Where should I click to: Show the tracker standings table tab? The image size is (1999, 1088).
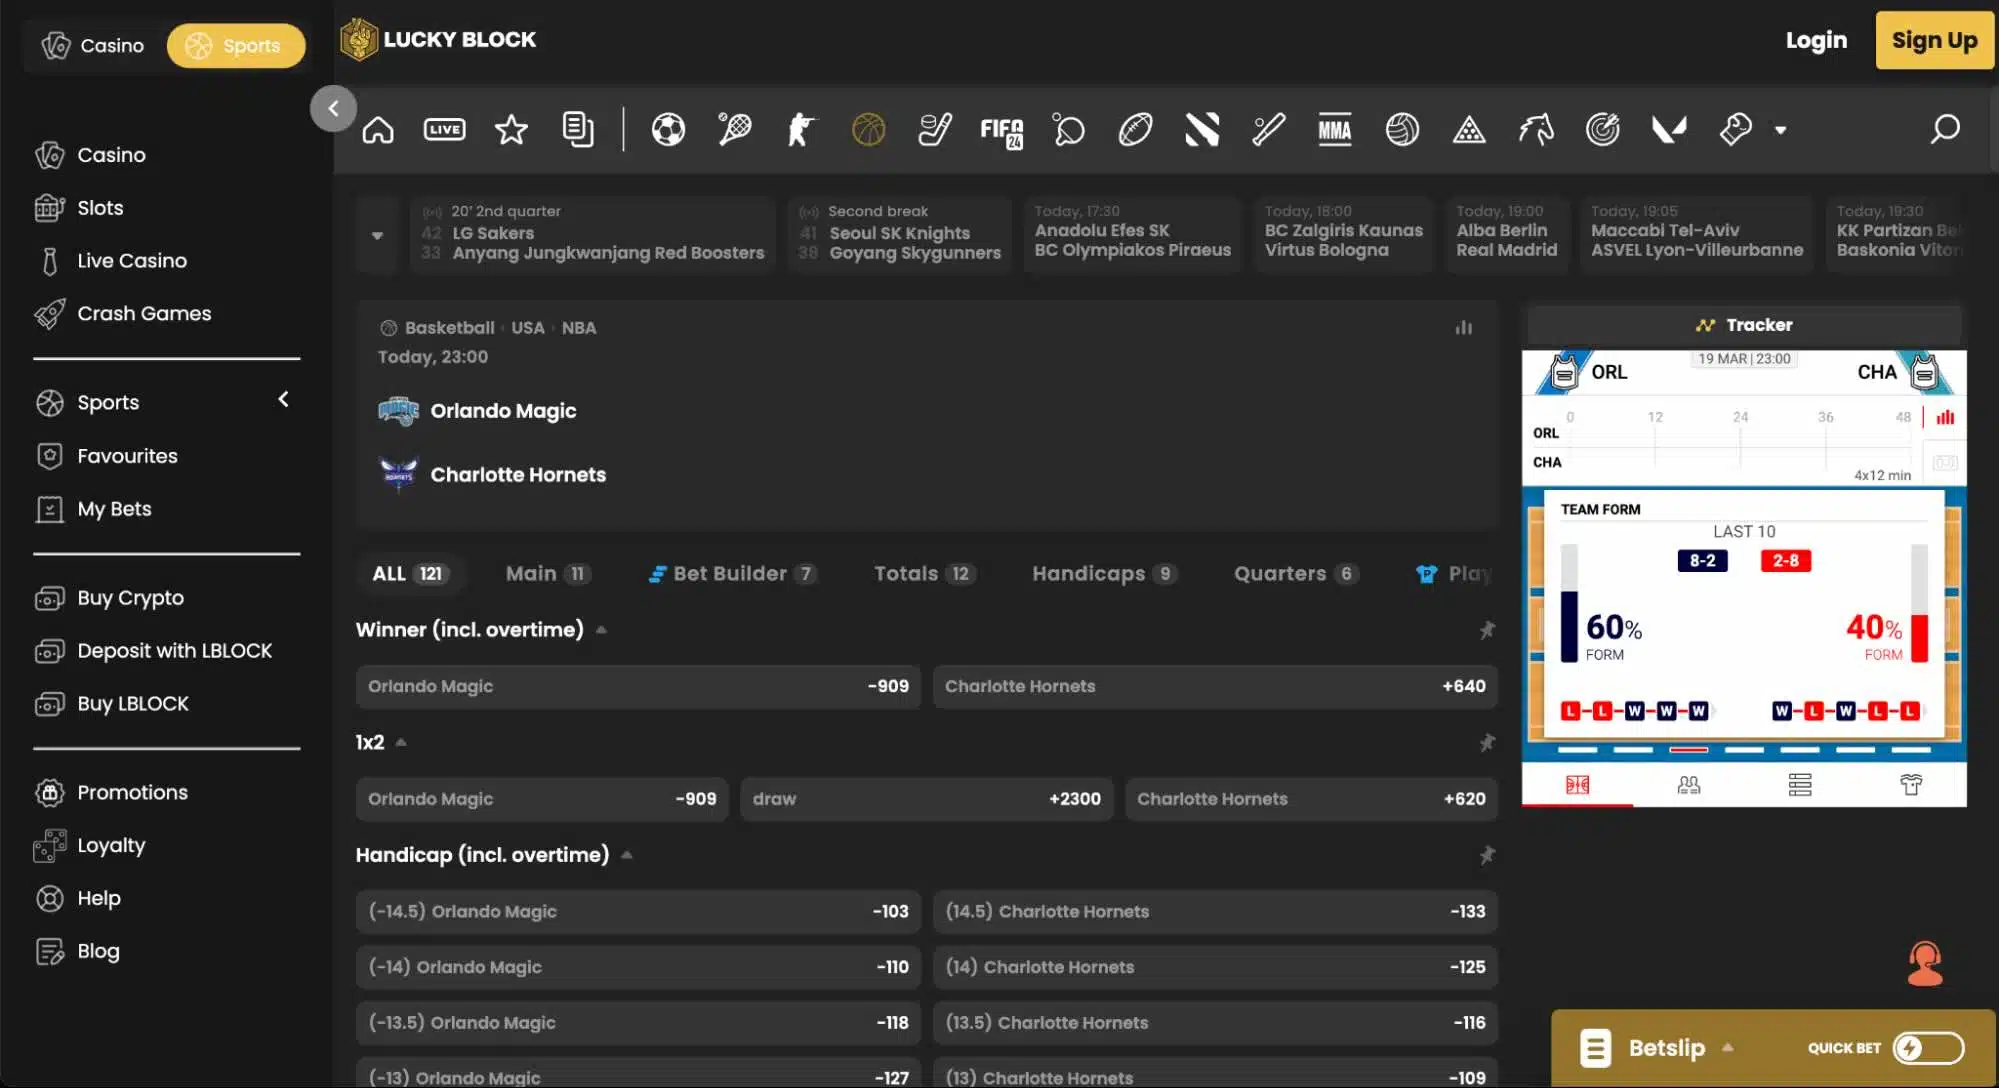(x=1800, y=785)
